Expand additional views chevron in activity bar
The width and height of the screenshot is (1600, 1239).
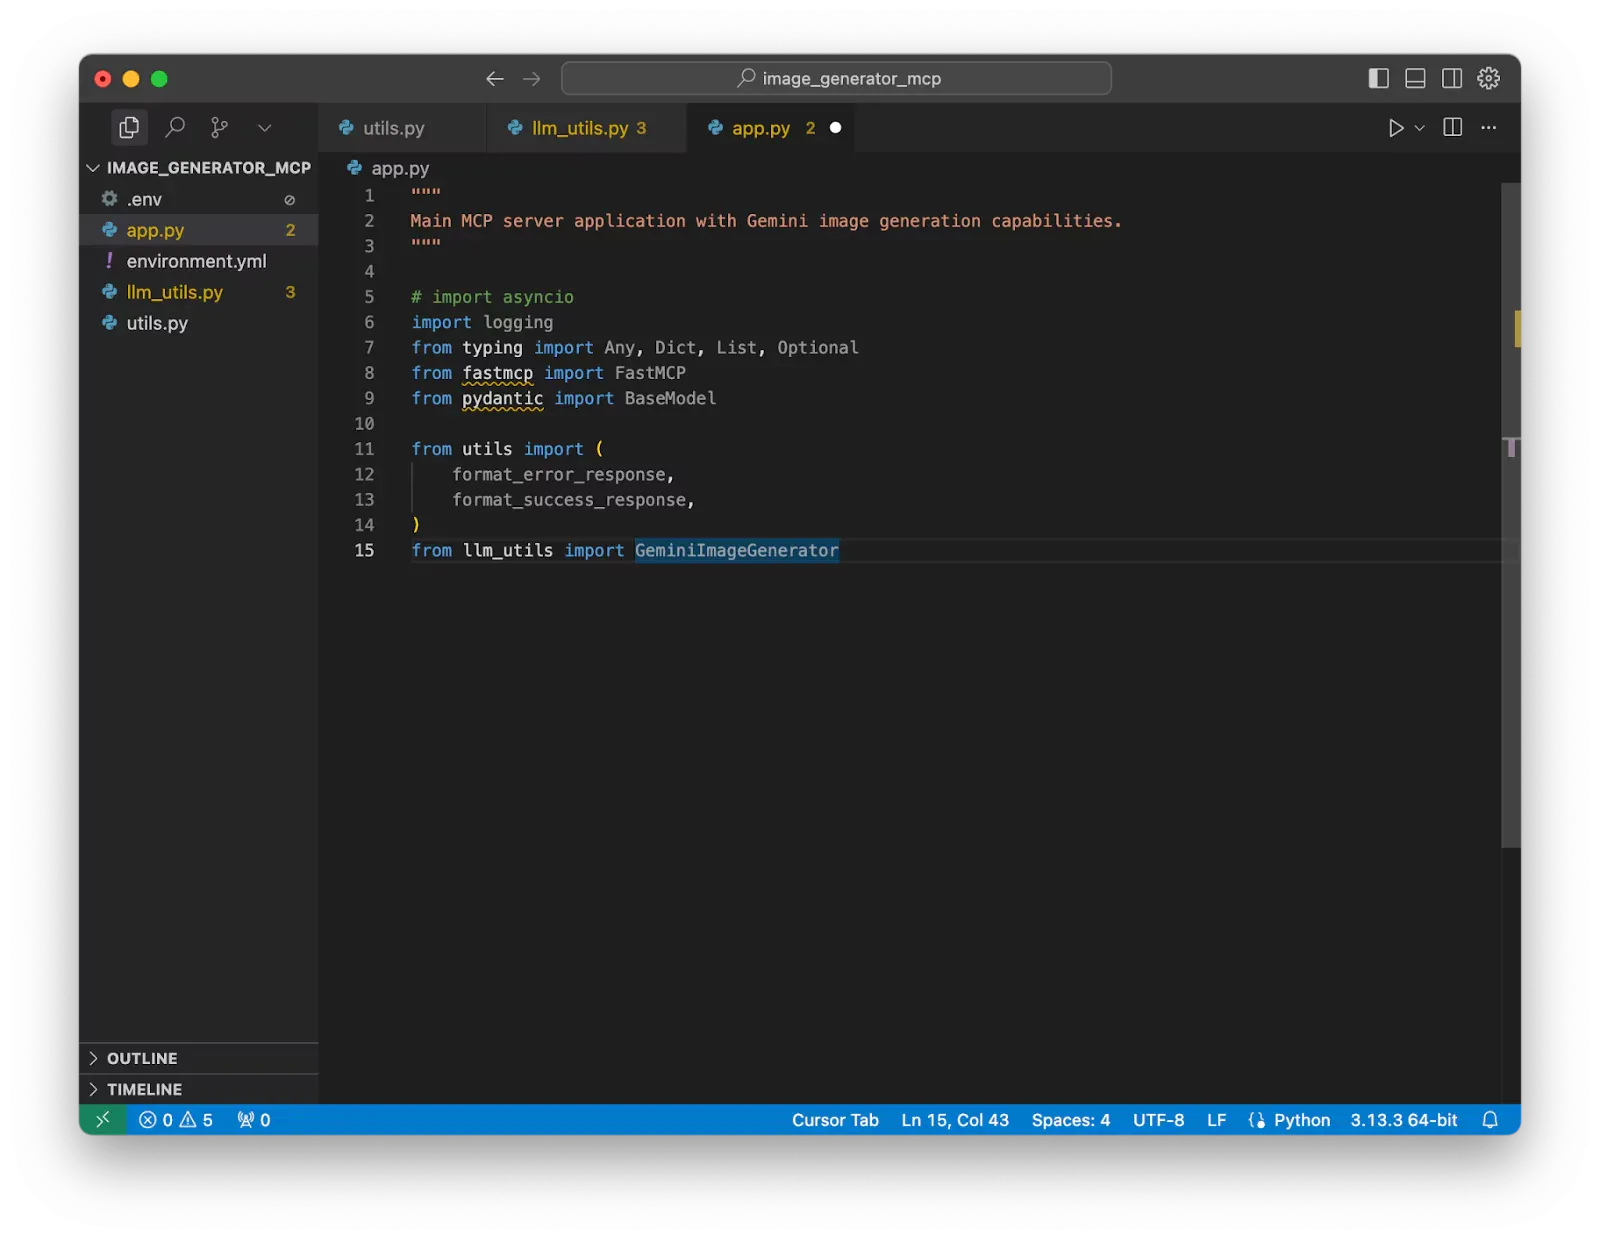[x=264, y=128]
